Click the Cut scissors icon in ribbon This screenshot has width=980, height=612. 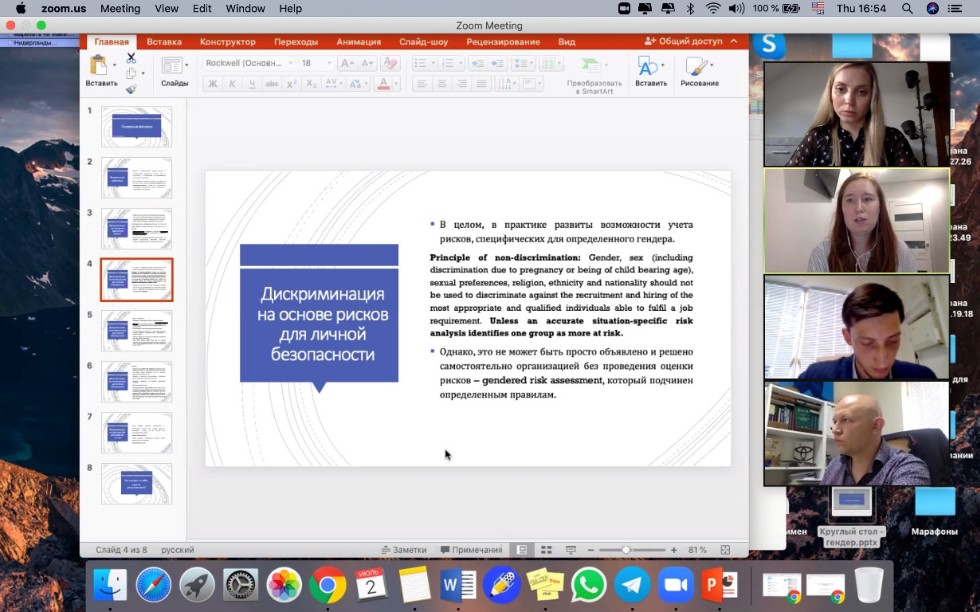pyautogui.click(x=130, y=59)
